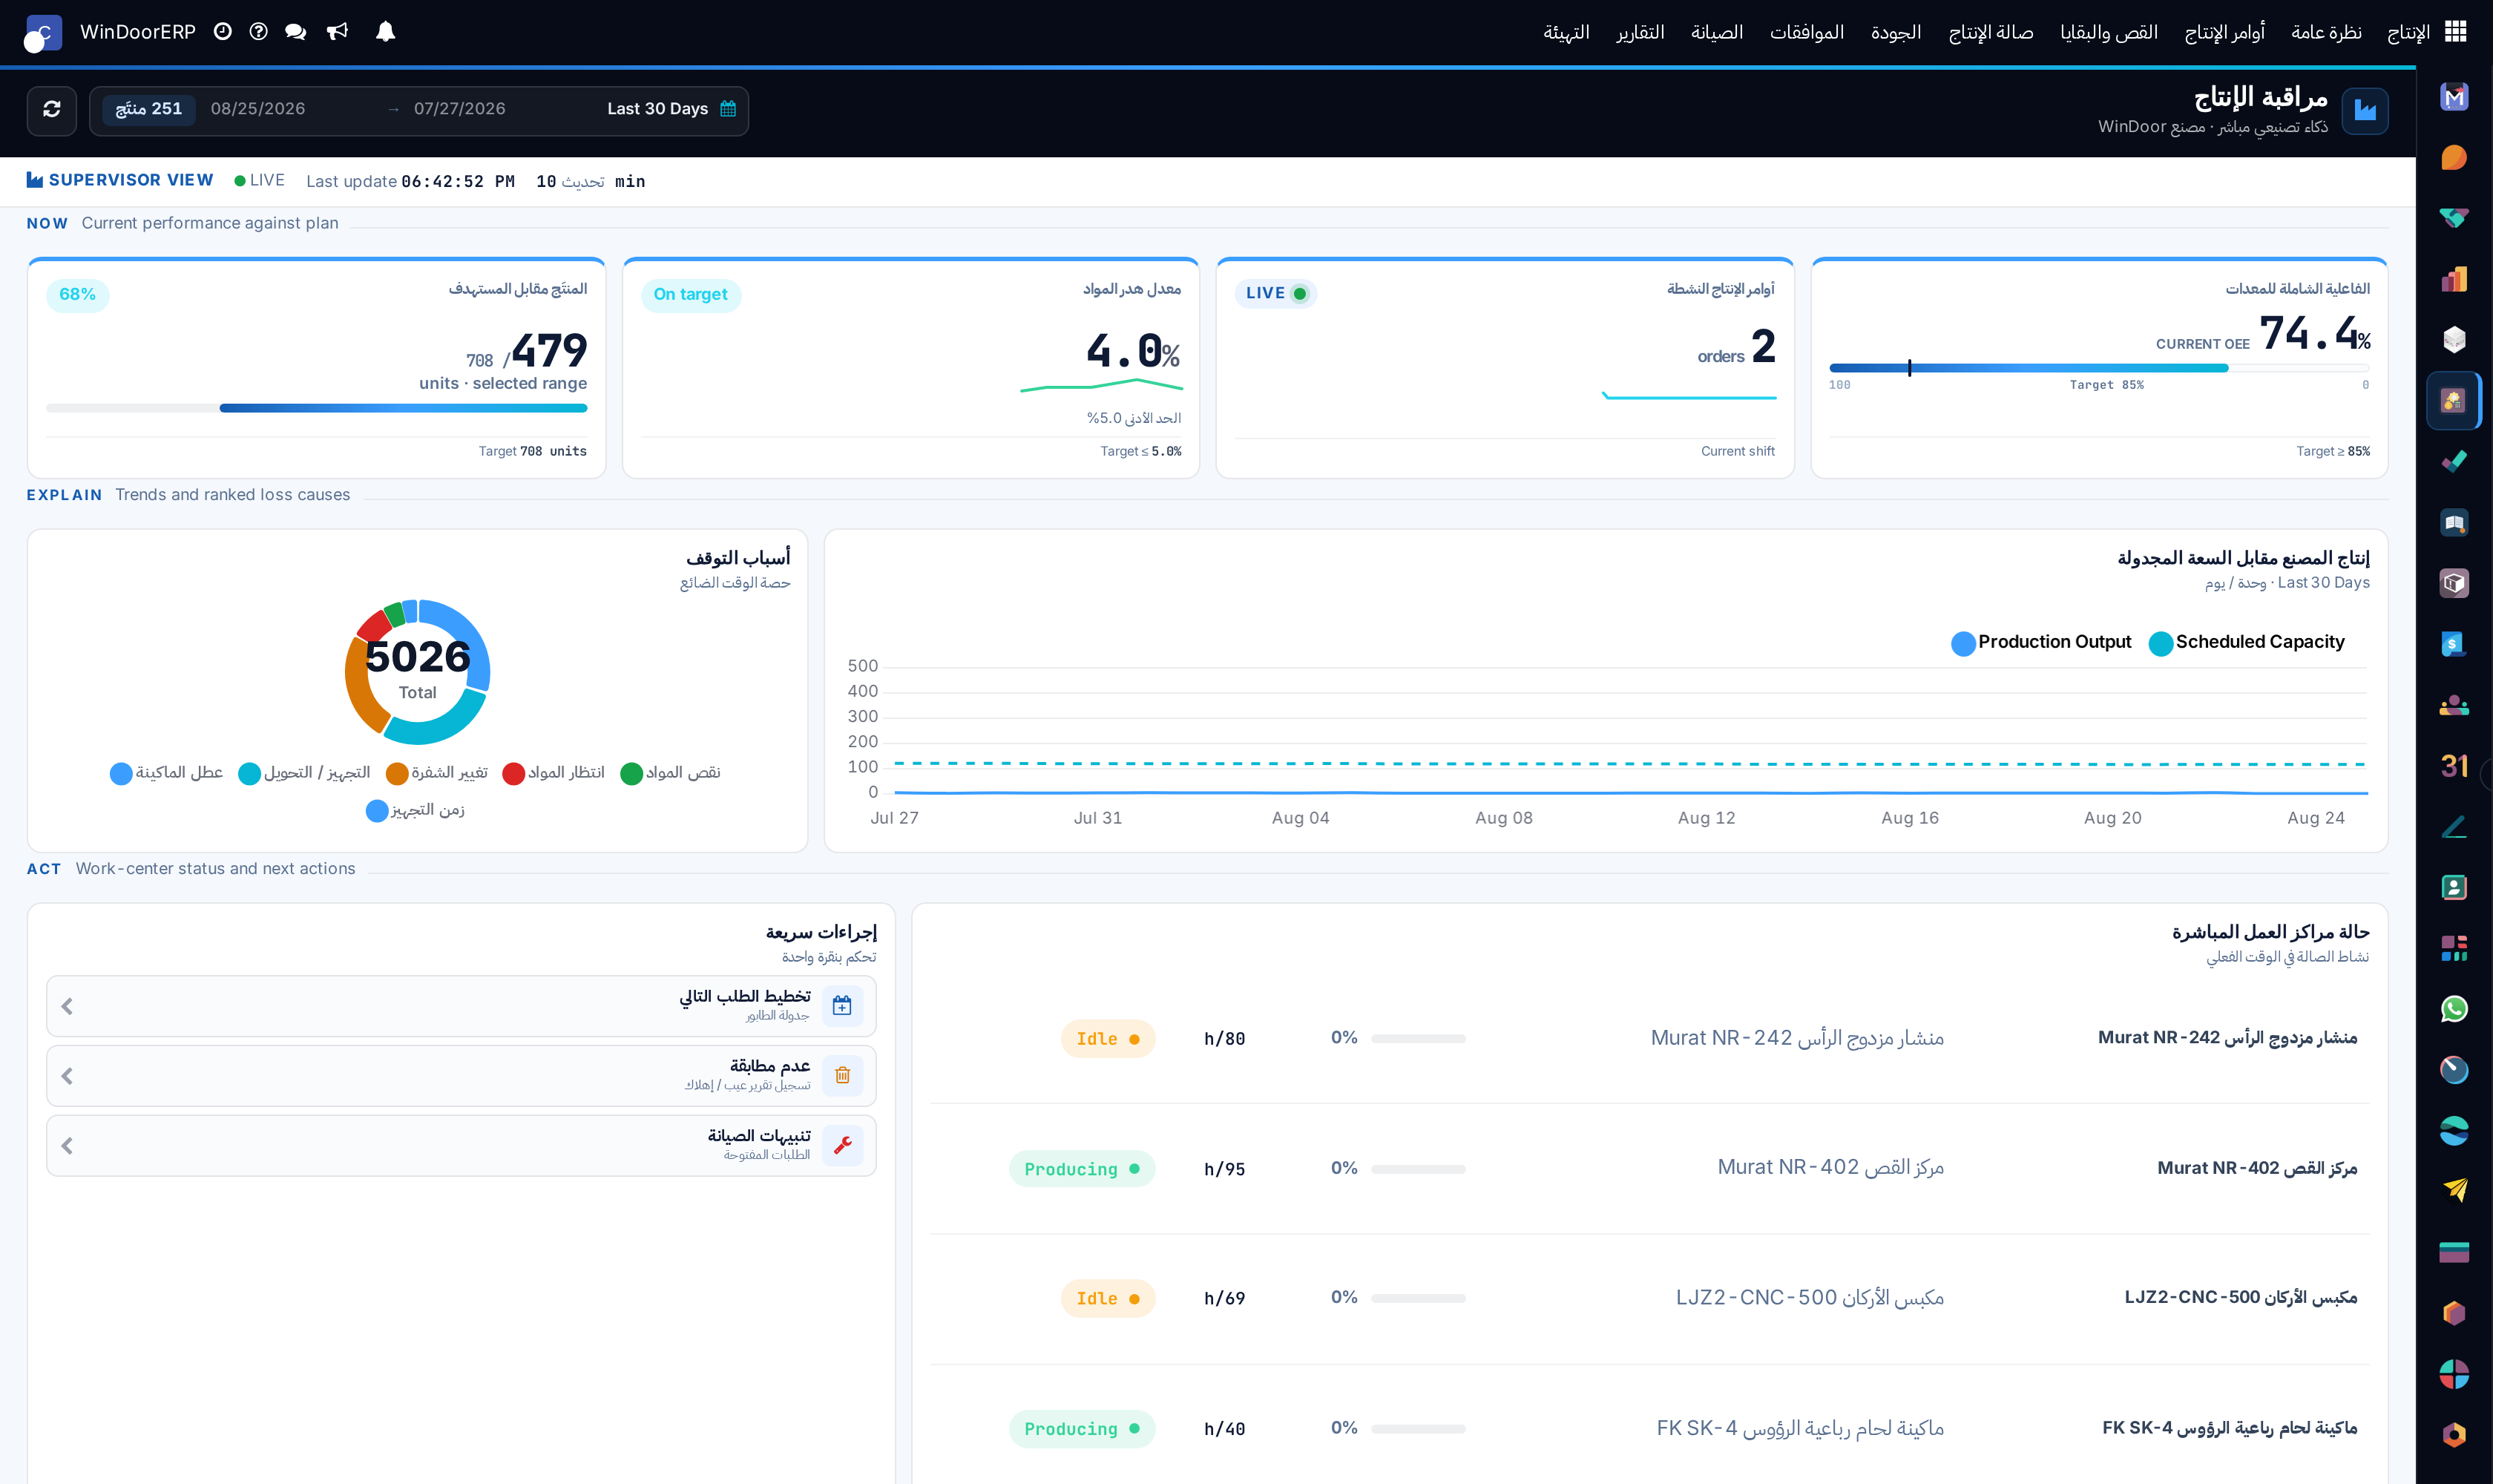Click the OEE 74.4% progress bar
This screenshot has height=1484, width=2493.
click(x=2099, y=368)
